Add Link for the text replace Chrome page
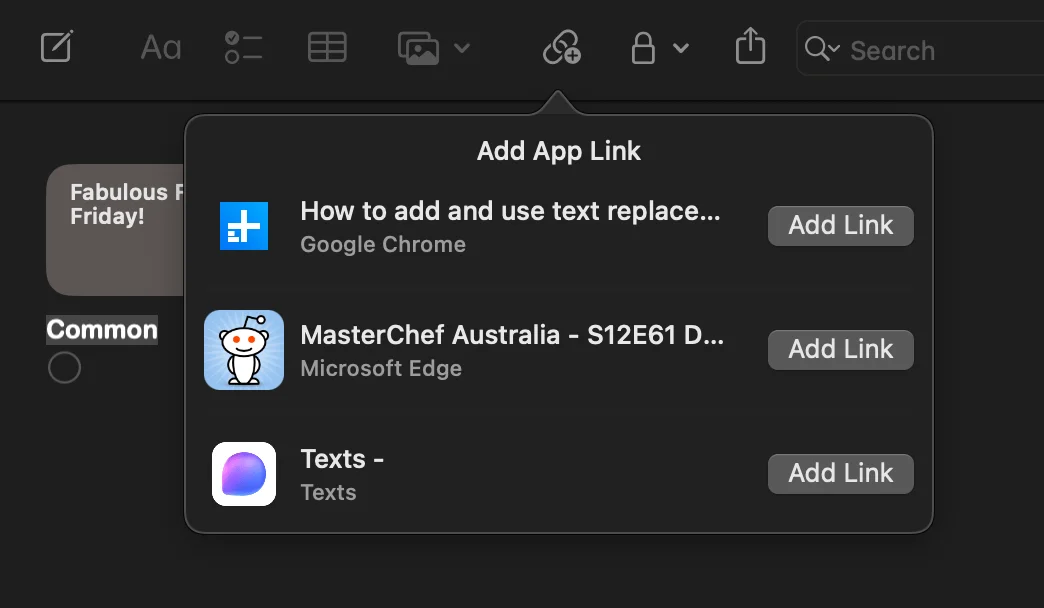 pyautogui.click(x=840, y=226)
